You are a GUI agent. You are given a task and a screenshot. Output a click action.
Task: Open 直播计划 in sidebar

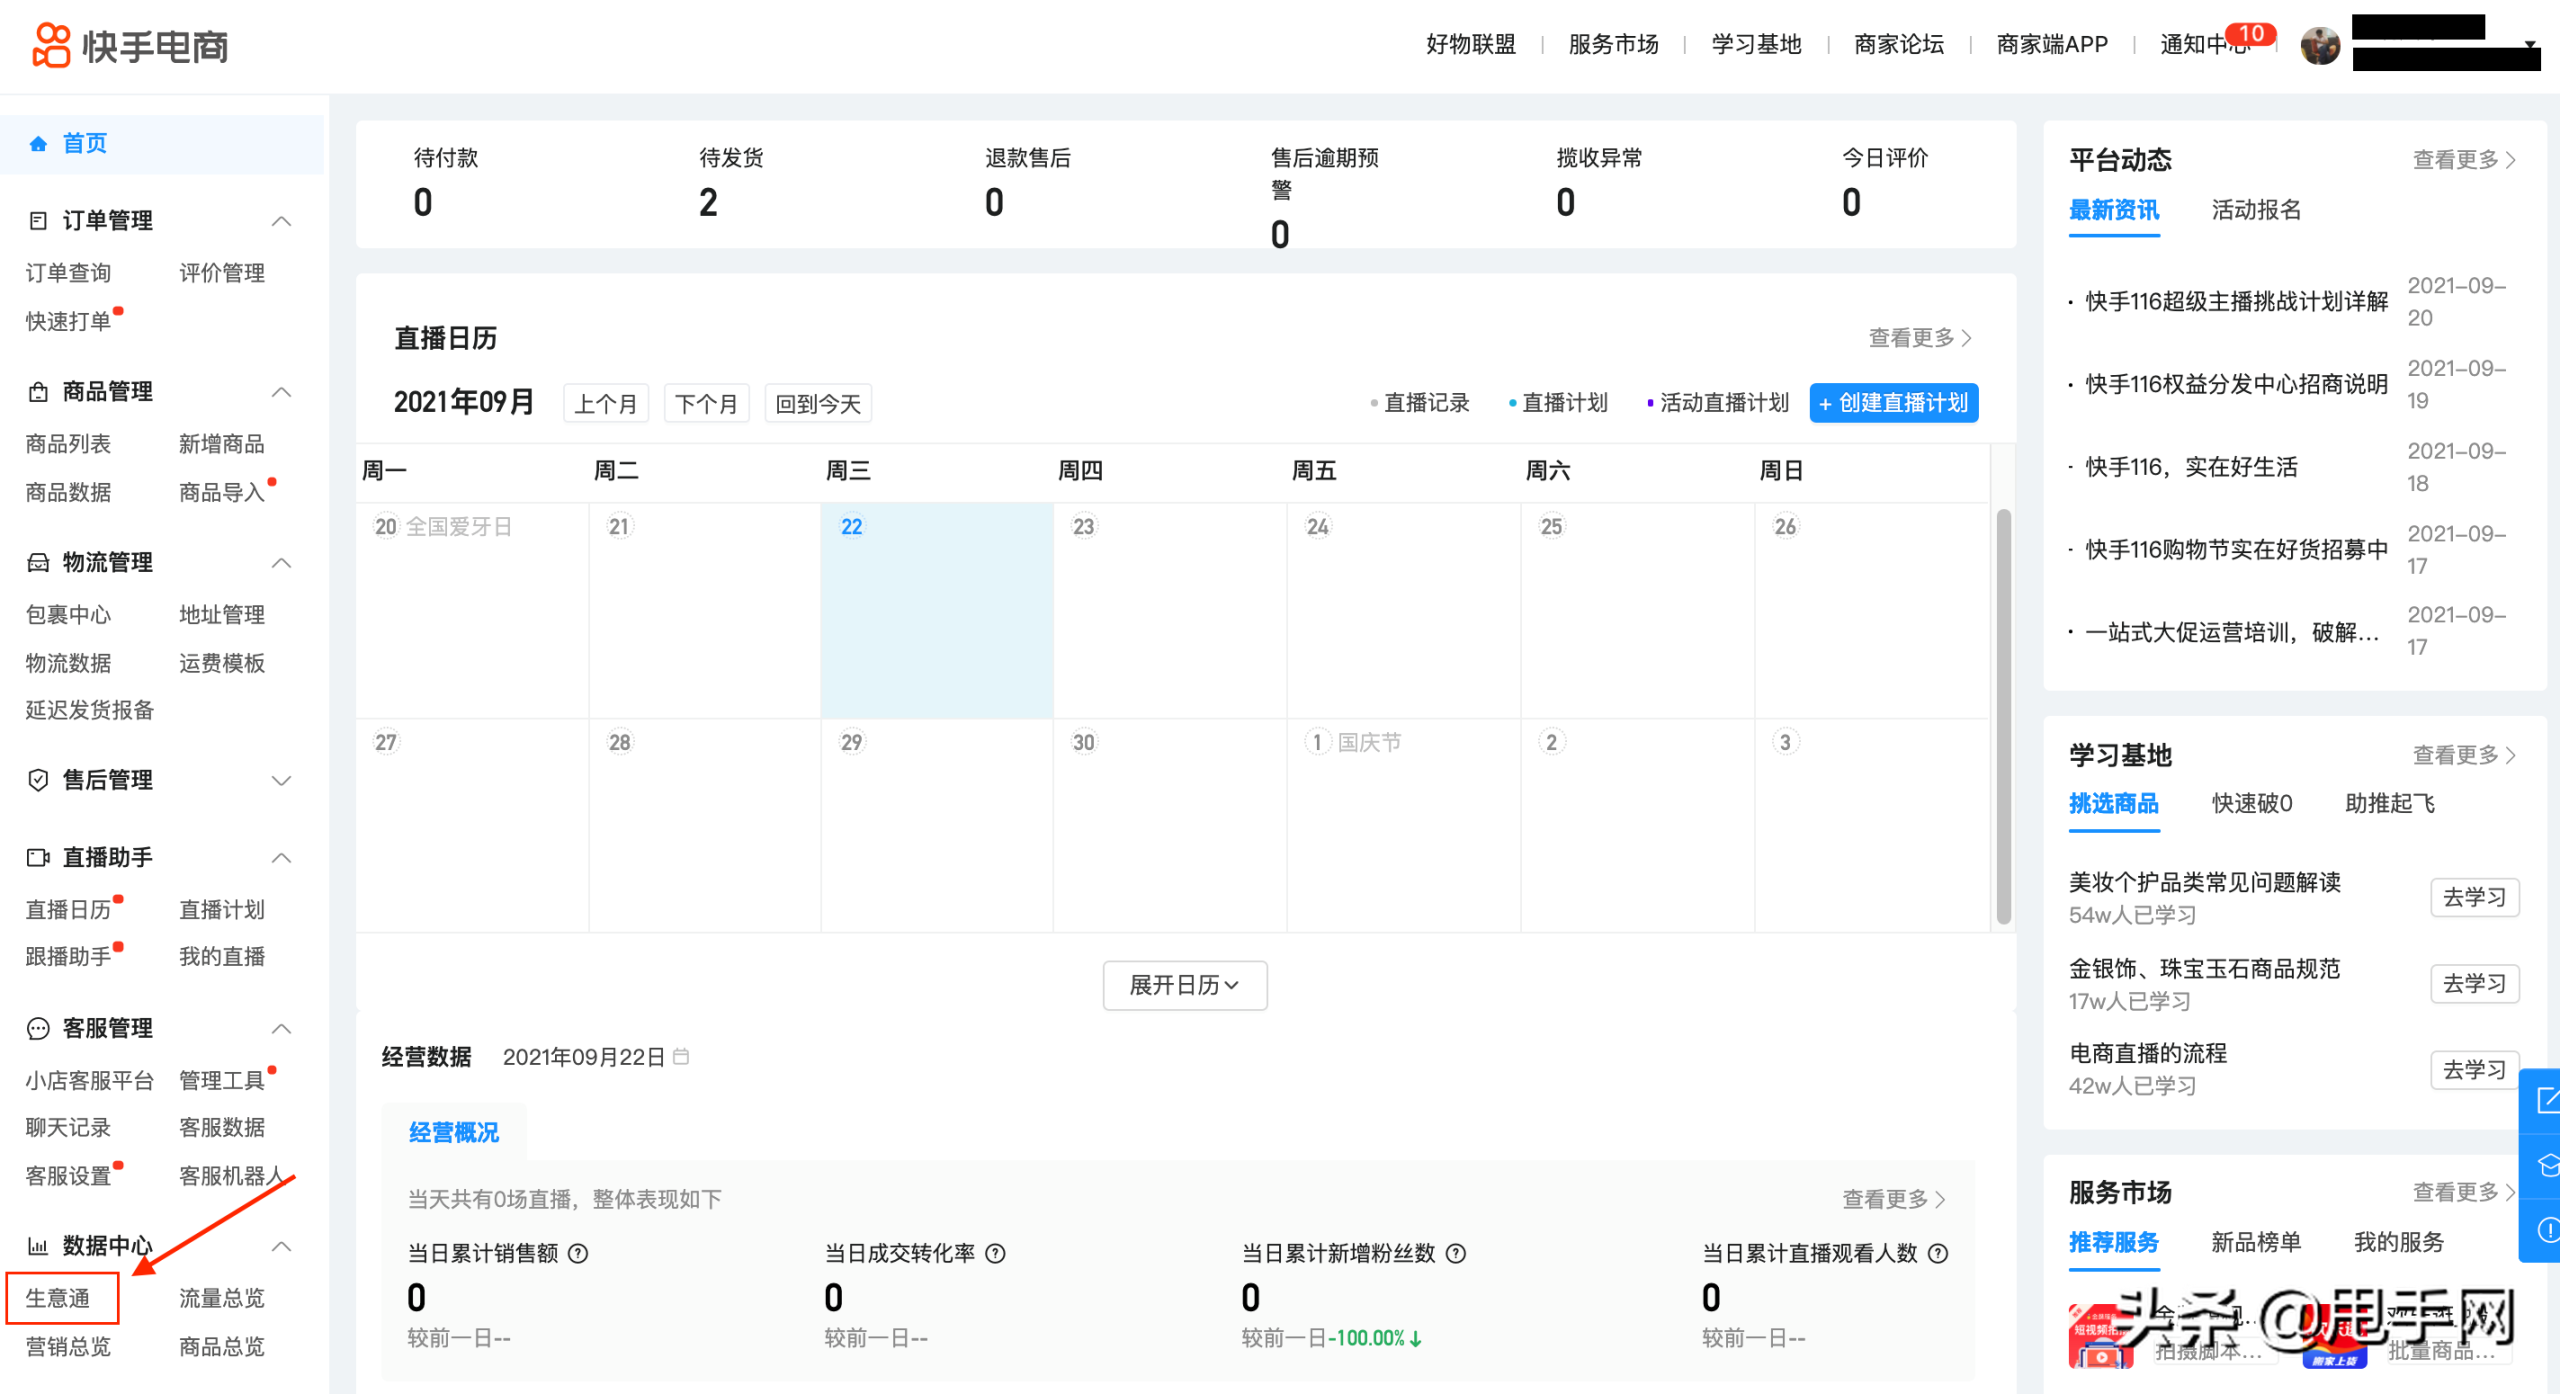tap(221, 909)
